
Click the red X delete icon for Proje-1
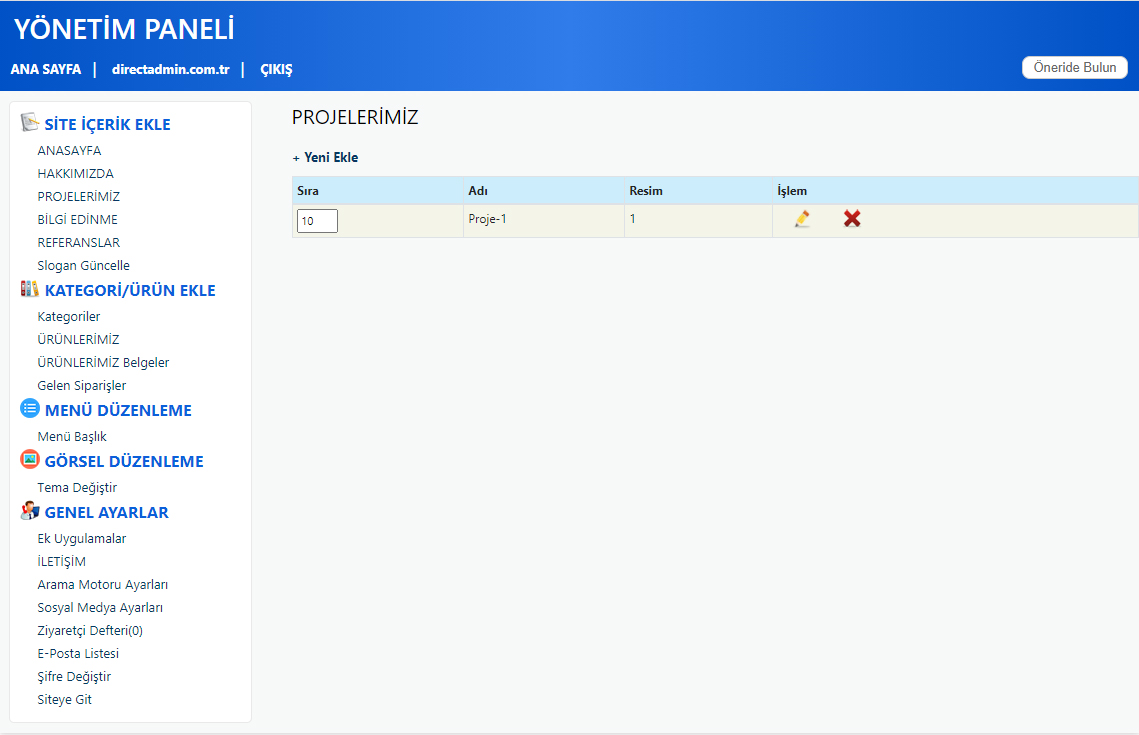pos(852,219)
